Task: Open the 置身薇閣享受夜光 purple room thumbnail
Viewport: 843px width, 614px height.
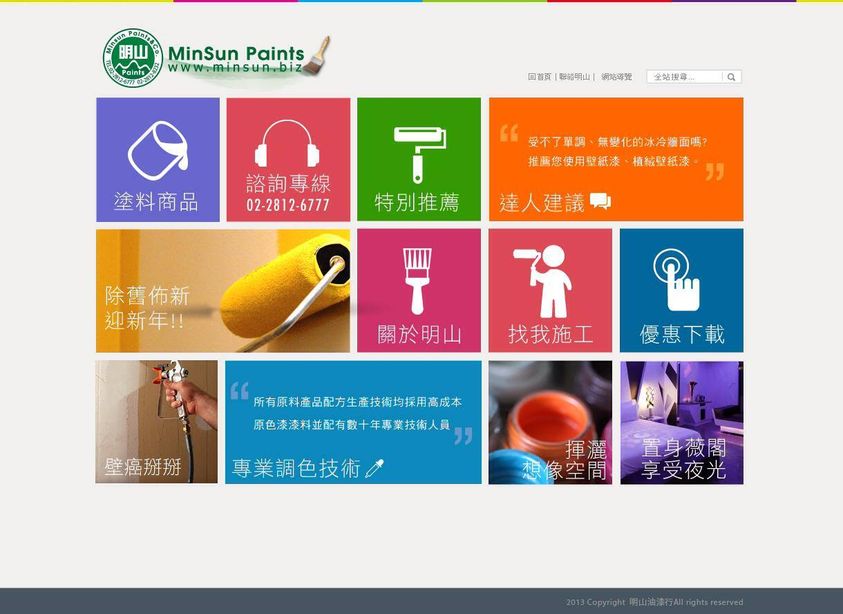Action: pos(682,423)
